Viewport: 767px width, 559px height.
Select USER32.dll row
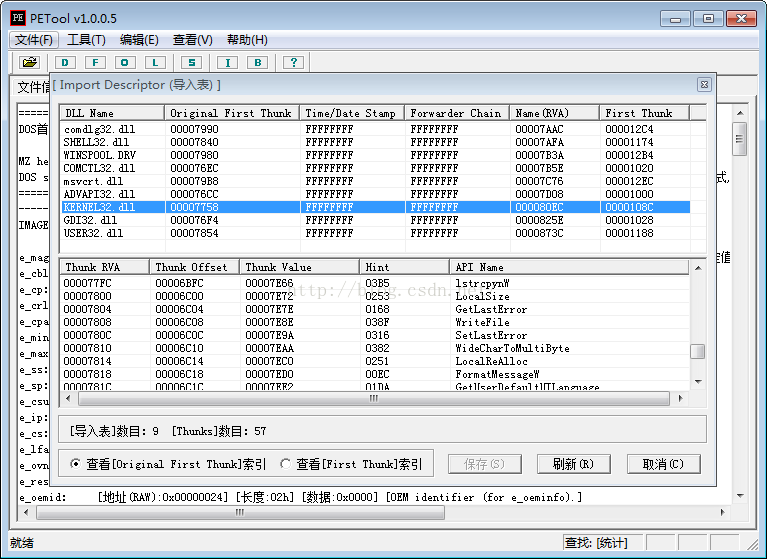(376, 233)
